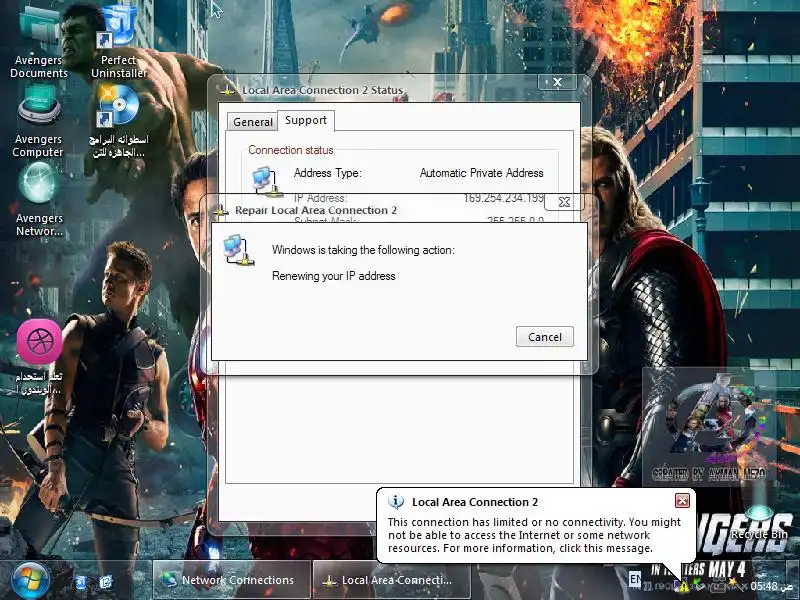Click the limited connectivity balloon message text

tap(534, 535)
